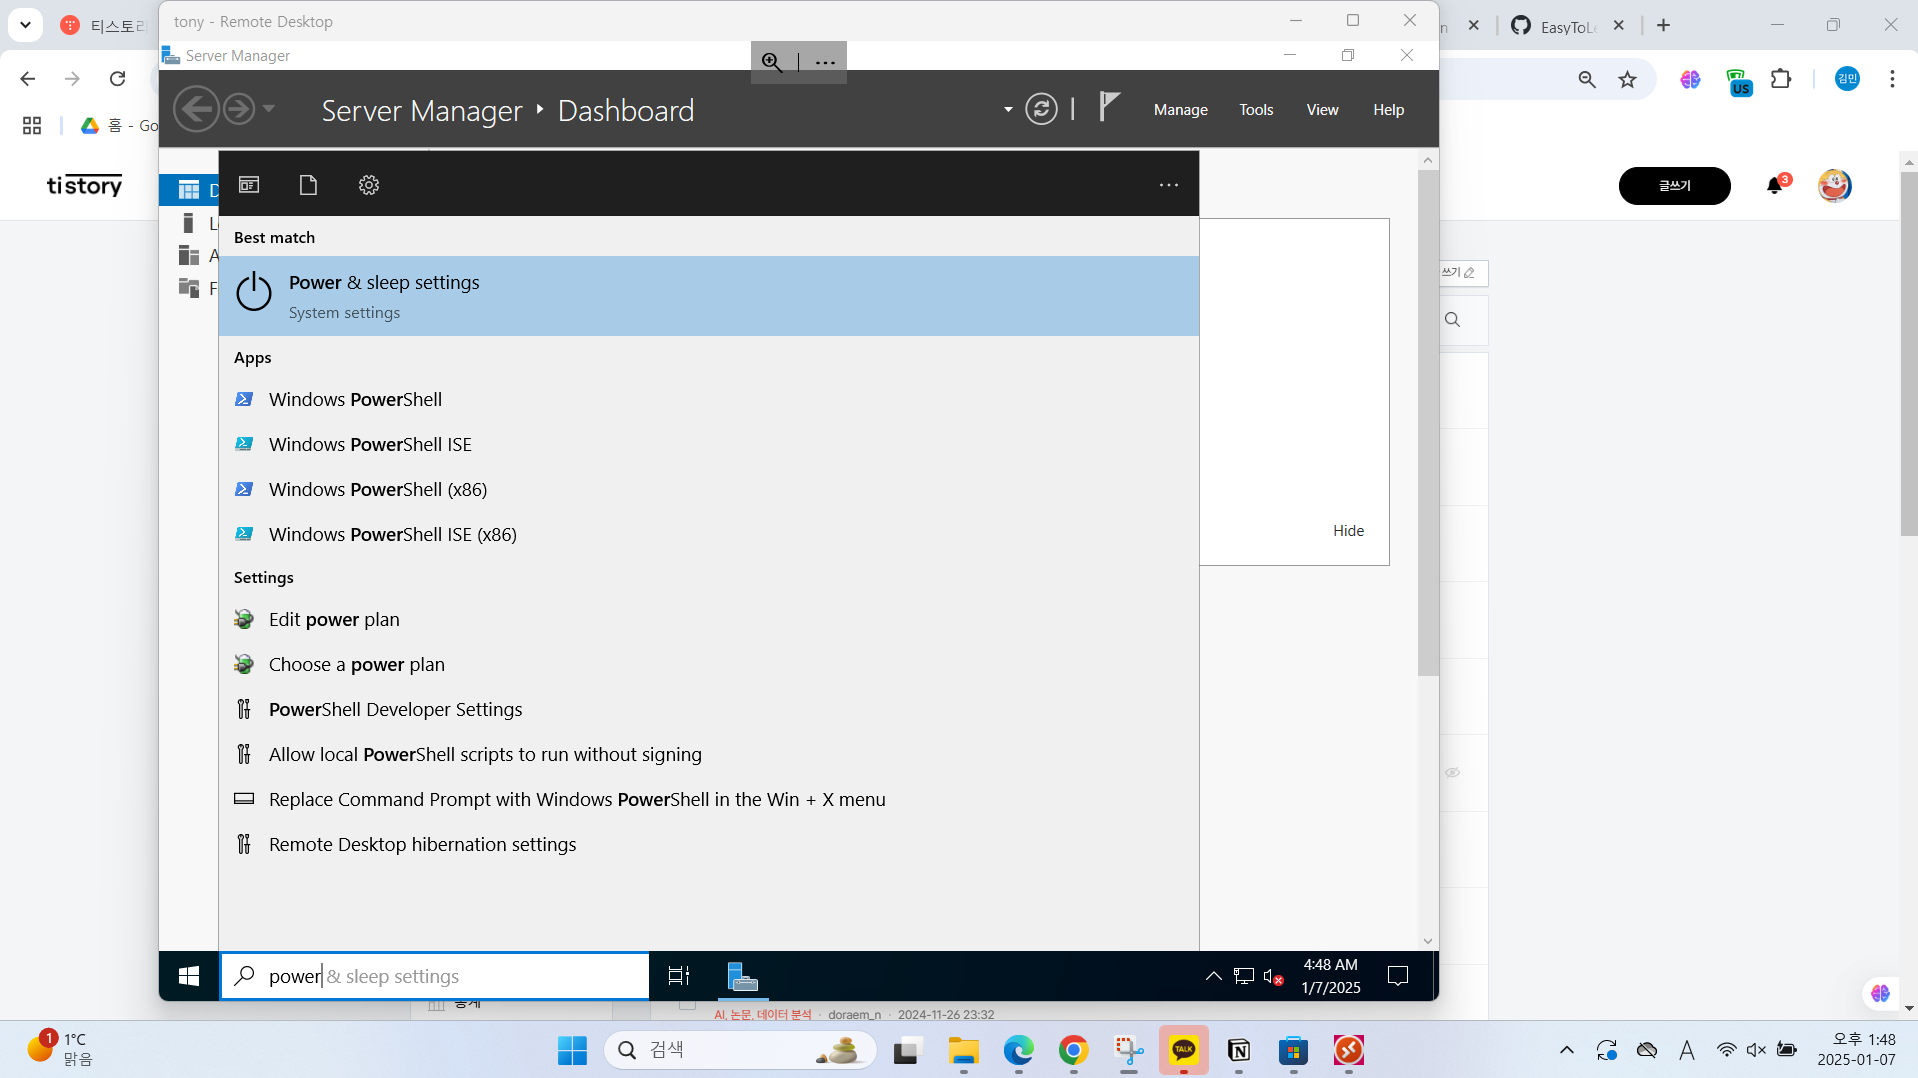1918x1078 pixels.
Task: Filter search results by documents icon
Action: pyautogui.click(x=308, y=185)
